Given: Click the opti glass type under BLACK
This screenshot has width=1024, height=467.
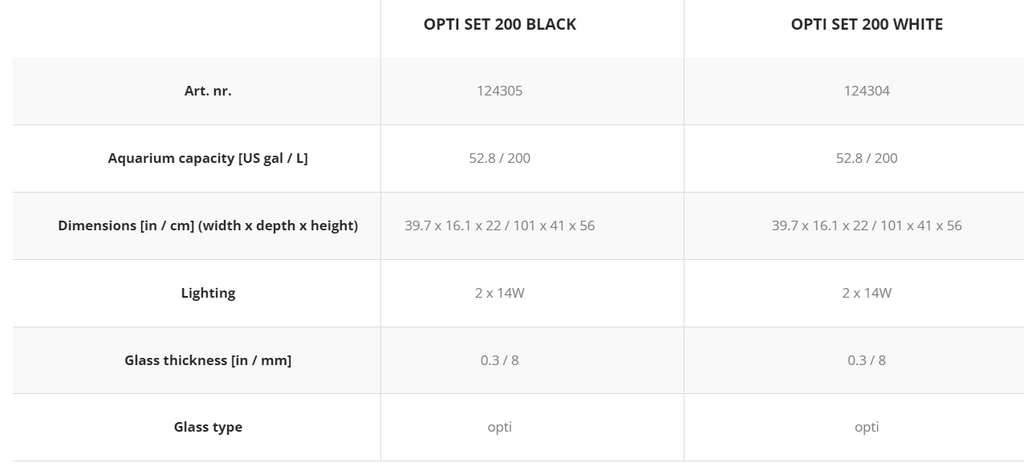Looking at the screenshot, I should pos(500,427).
